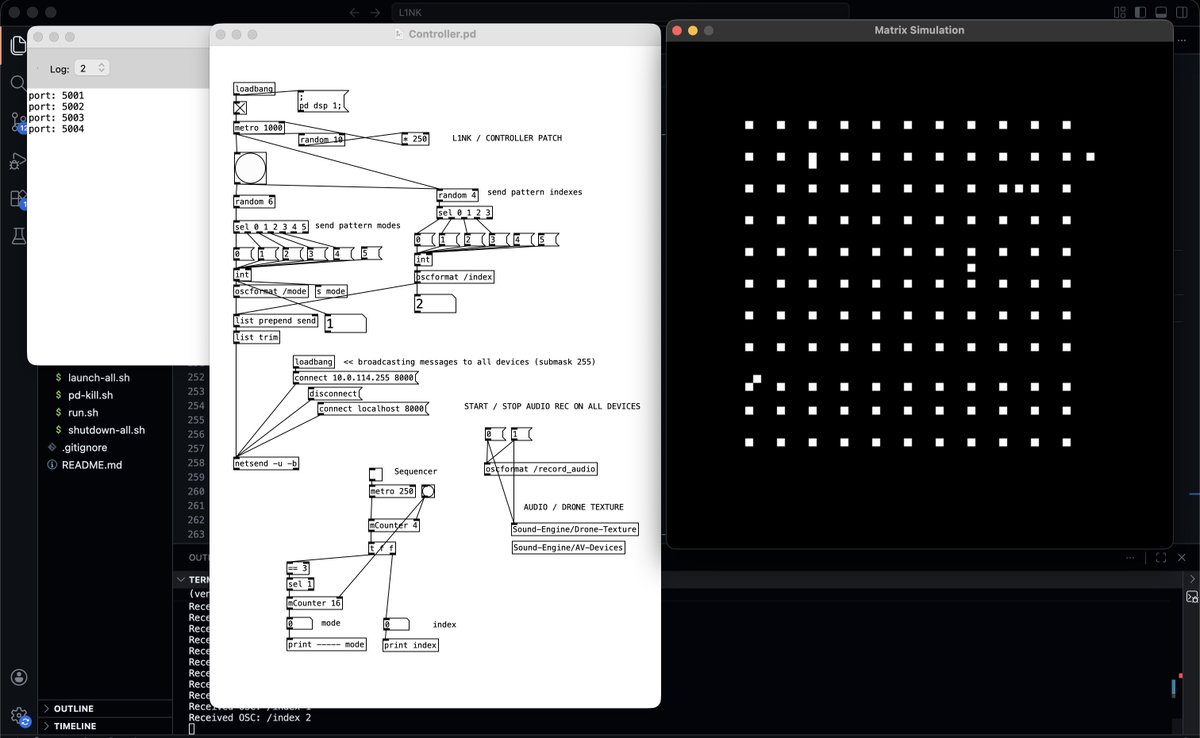The width and height of the screenshot is (1200, 738).
Task: Open run.sh in the file explorer
Action: (x=83, y=412)
